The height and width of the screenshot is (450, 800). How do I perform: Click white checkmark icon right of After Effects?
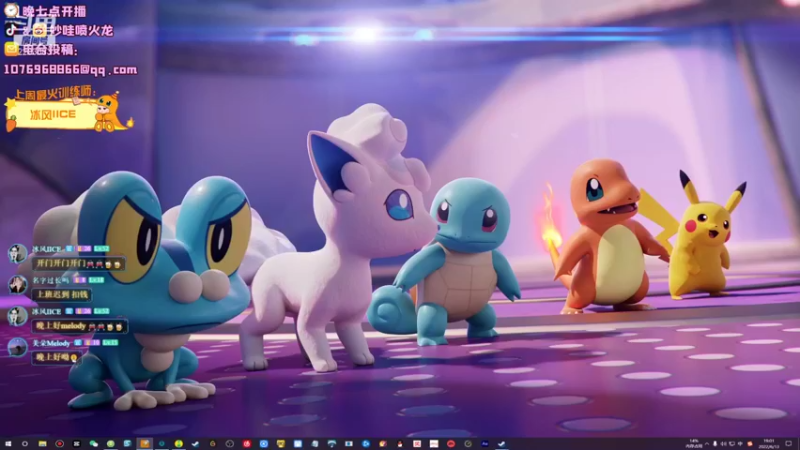tap(501, 444)
